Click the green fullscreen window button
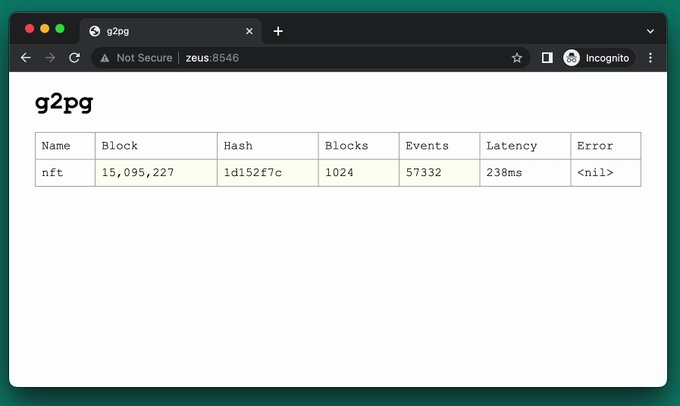This screenshot has height=406, width=680. click(60, 29)
